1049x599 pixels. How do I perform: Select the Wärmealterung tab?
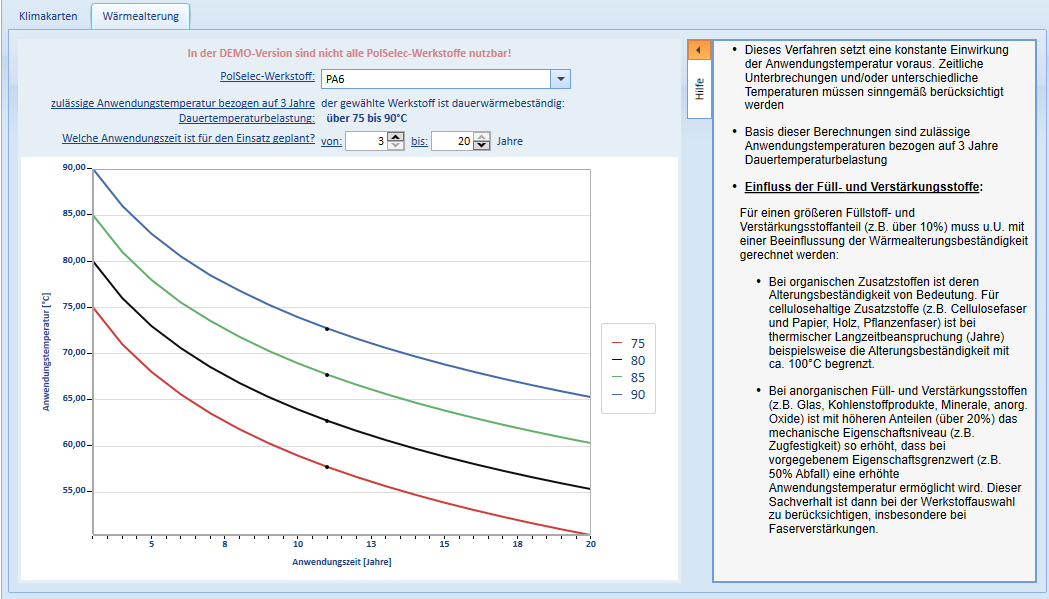point(140,16)
